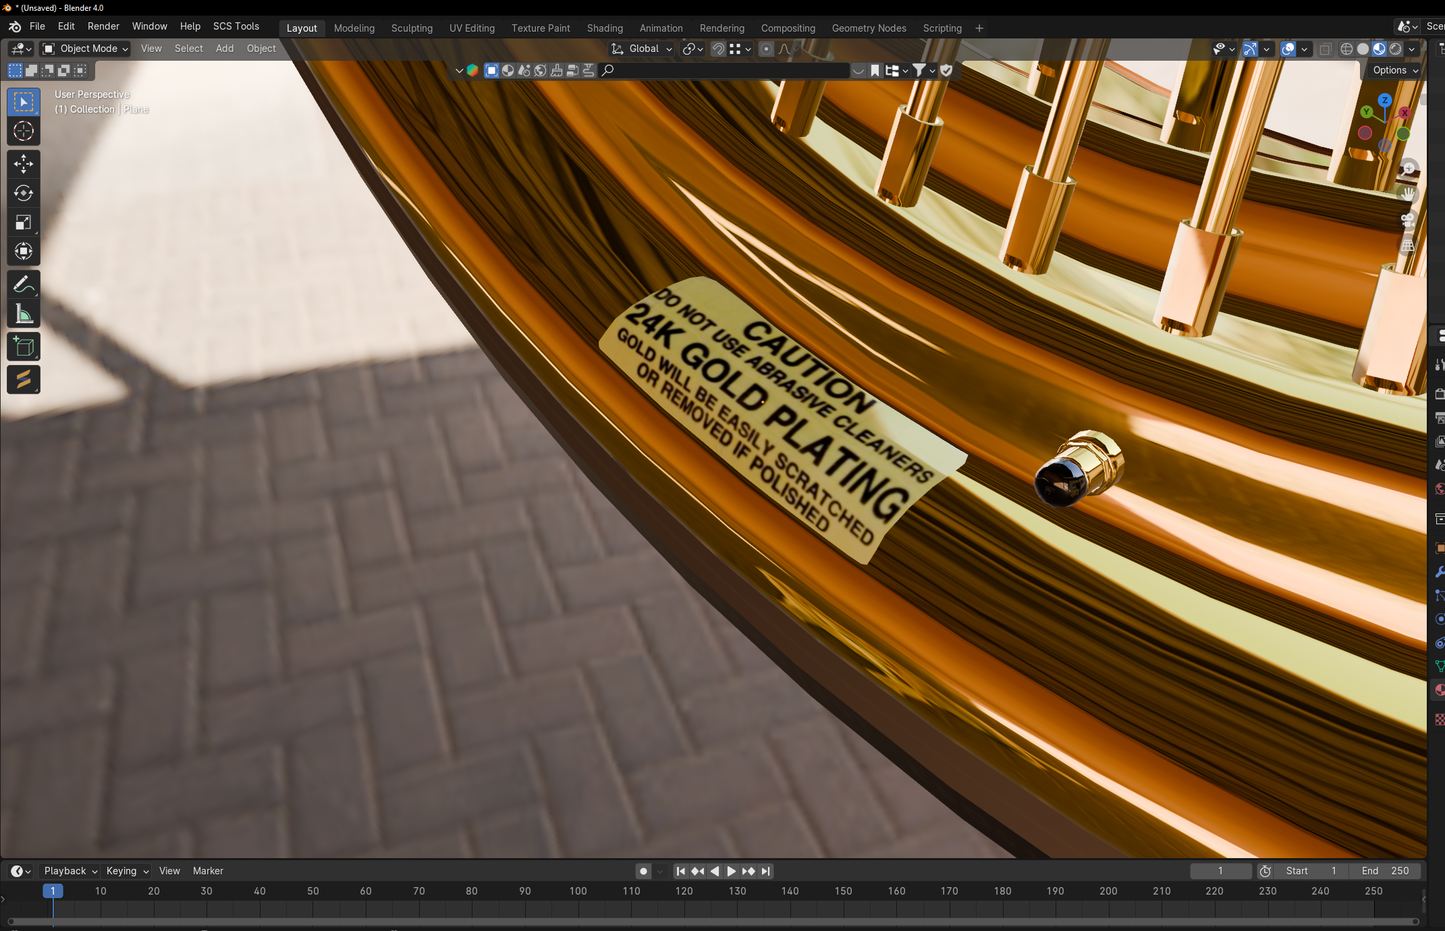
Task: Toggle viewport overlays display
Action: pyautogui.click(x=1288, y=49)
